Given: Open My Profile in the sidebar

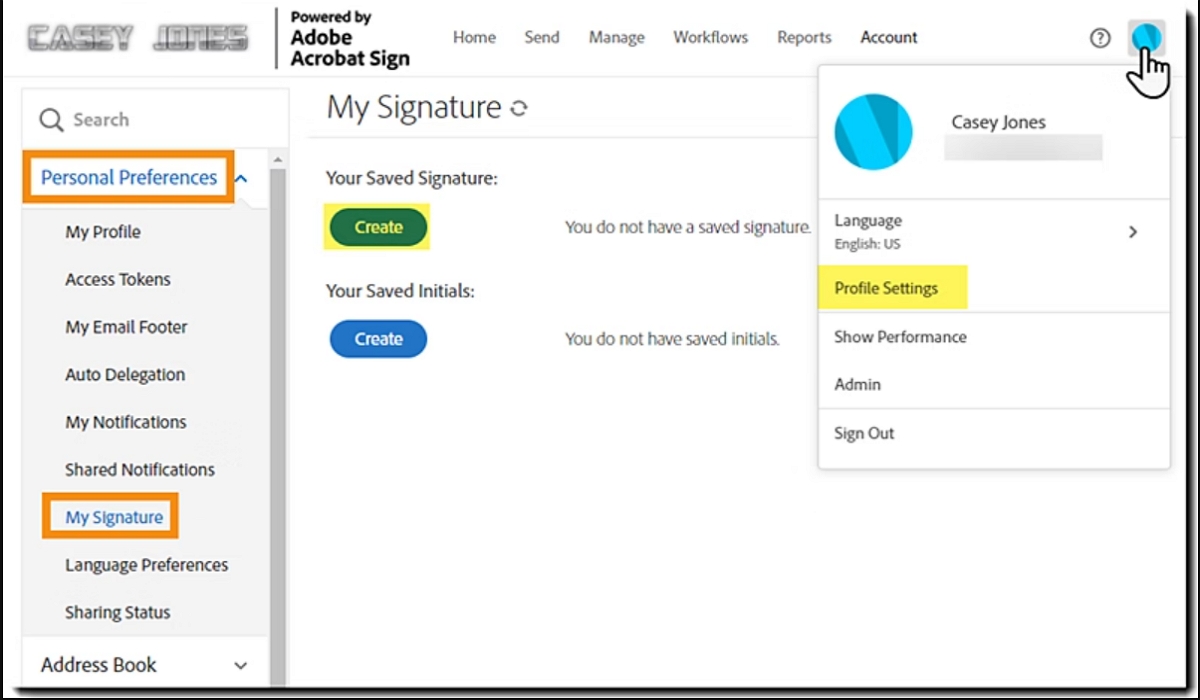Looking at the screenshot, I should 103,232.
